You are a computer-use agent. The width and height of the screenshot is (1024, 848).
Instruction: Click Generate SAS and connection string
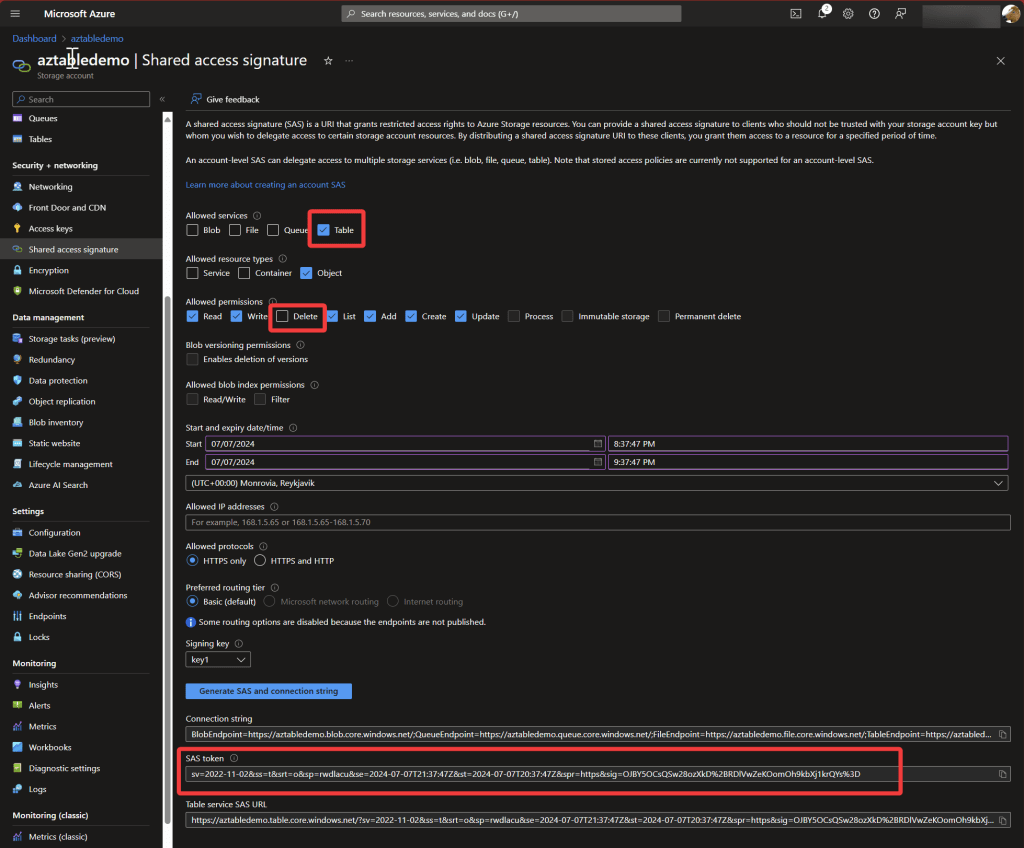pos(268,691)
